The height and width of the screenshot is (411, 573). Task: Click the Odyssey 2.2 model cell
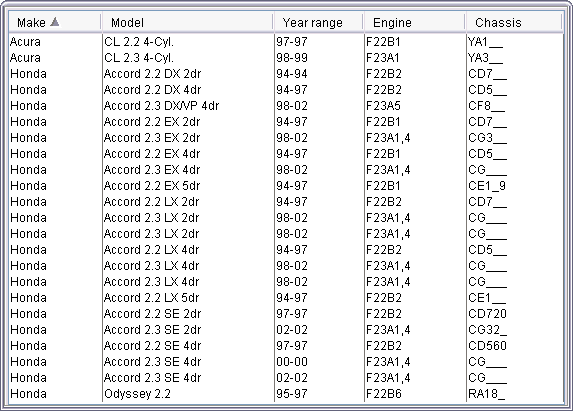pyautogui.click(x=188, y=394)
